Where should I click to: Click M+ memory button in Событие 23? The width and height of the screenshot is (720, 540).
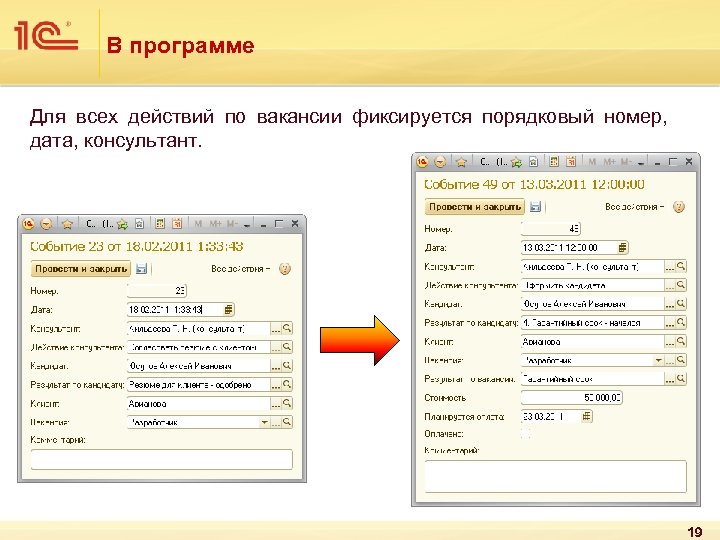pos(215,224)
